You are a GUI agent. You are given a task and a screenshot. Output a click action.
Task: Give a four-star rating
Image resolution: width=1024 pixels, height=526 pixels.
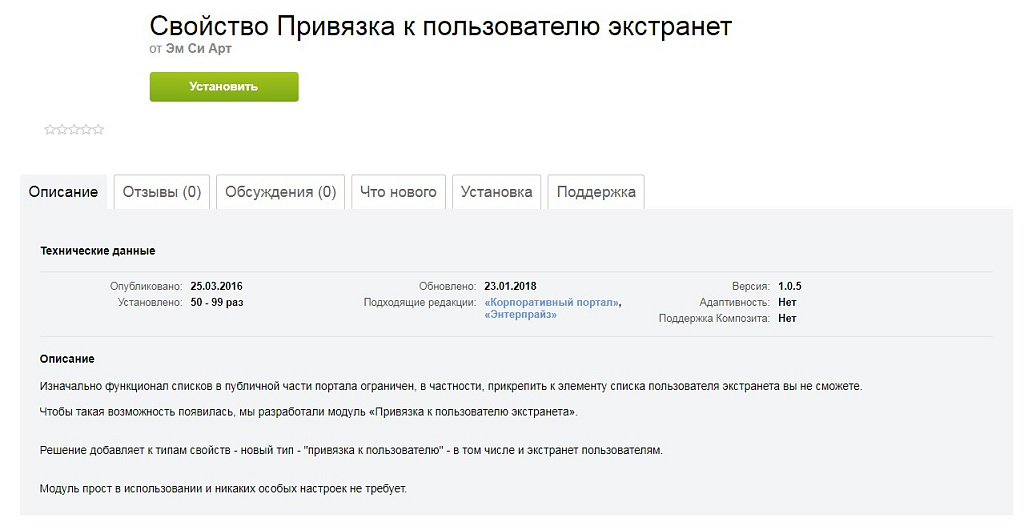pos(86,129)
